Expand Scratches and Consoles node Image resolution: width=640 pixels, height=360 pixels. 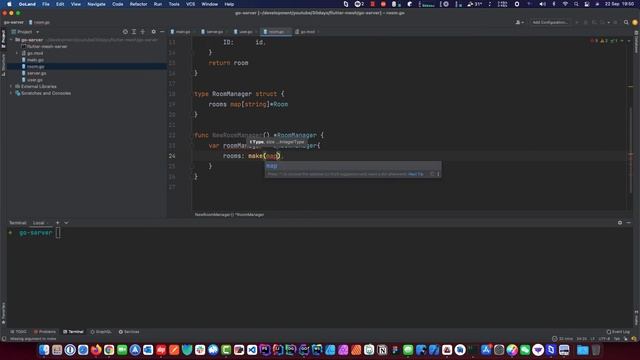[x=11, y=93]
